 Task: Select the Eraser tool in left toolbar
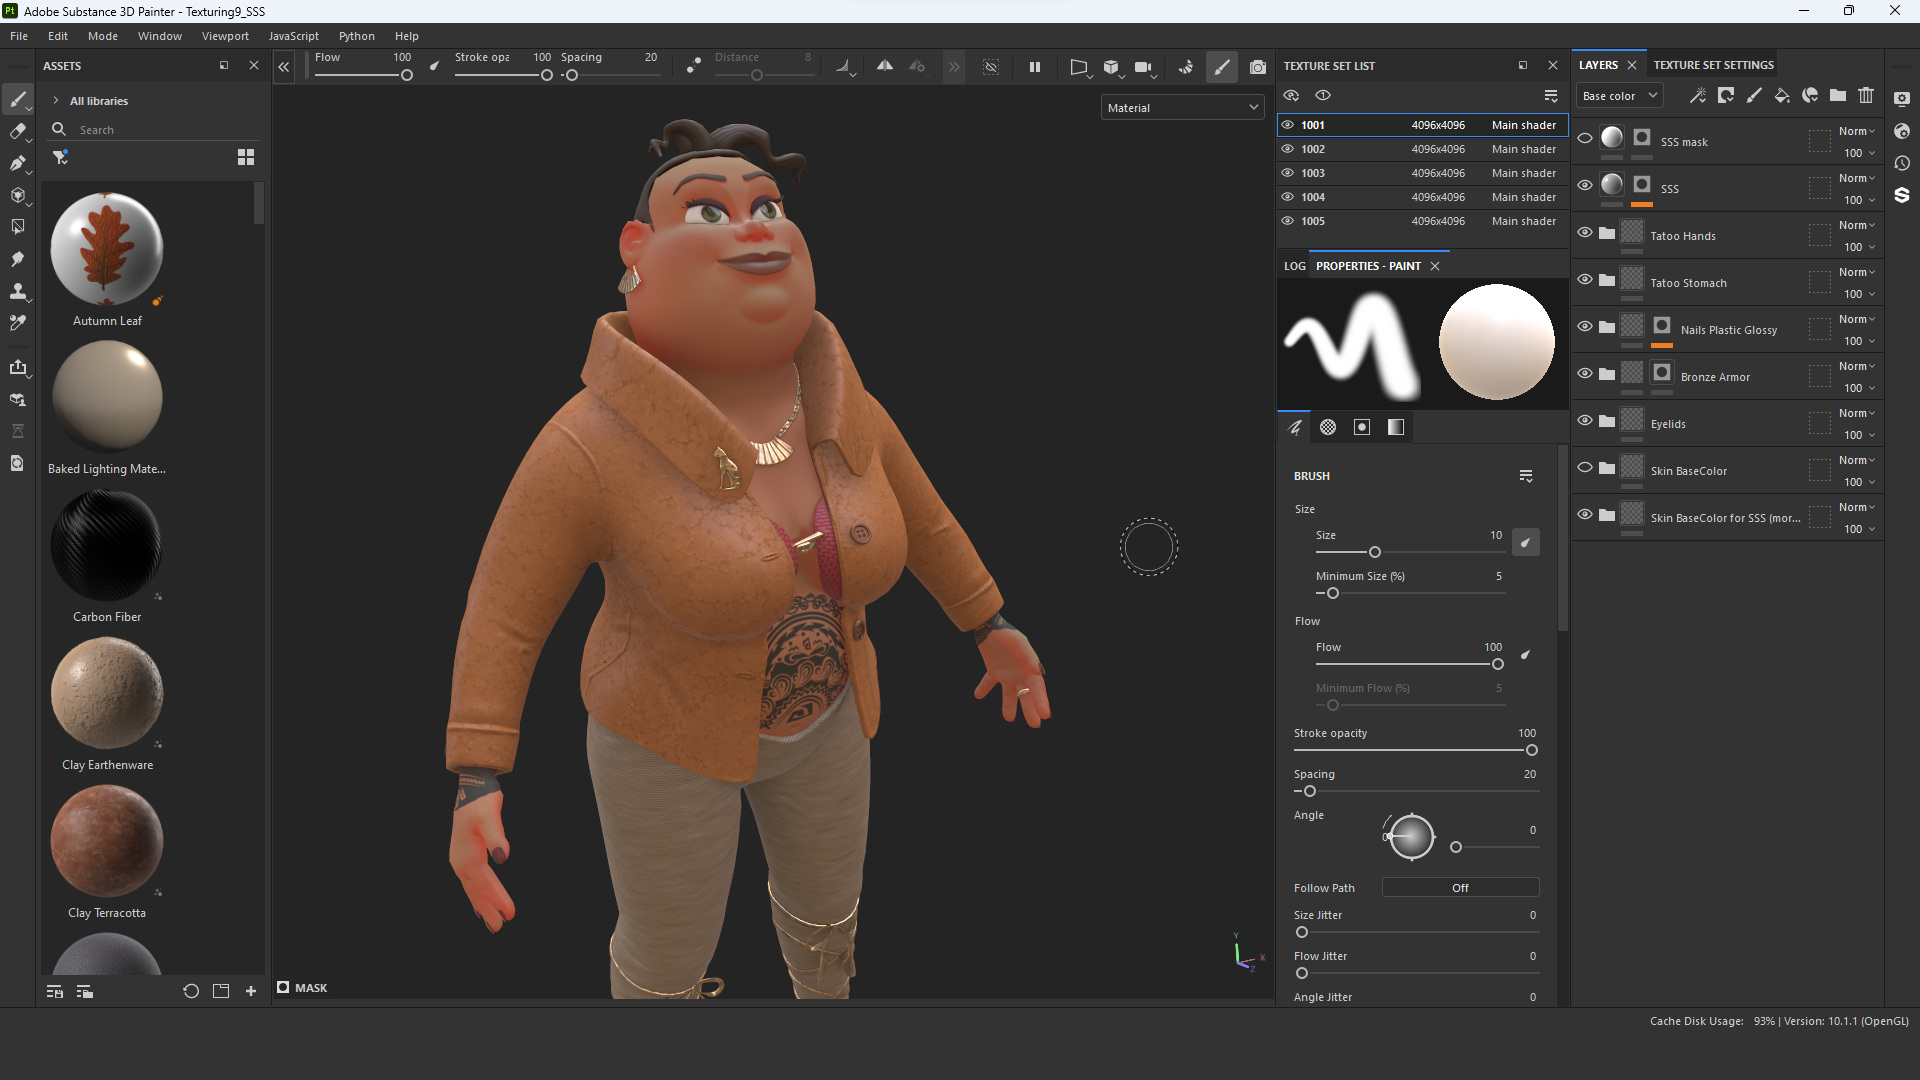point(17,131)
